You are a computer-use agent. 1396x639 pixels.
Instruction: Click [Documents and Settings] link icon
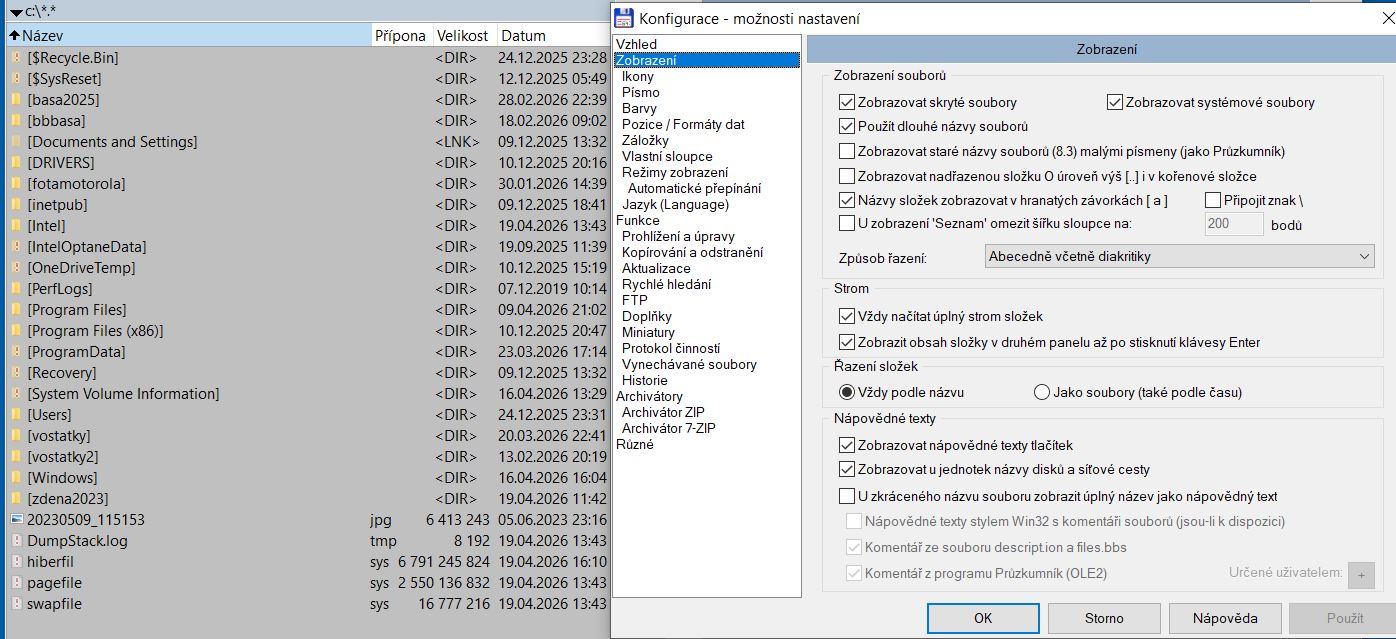16,142
